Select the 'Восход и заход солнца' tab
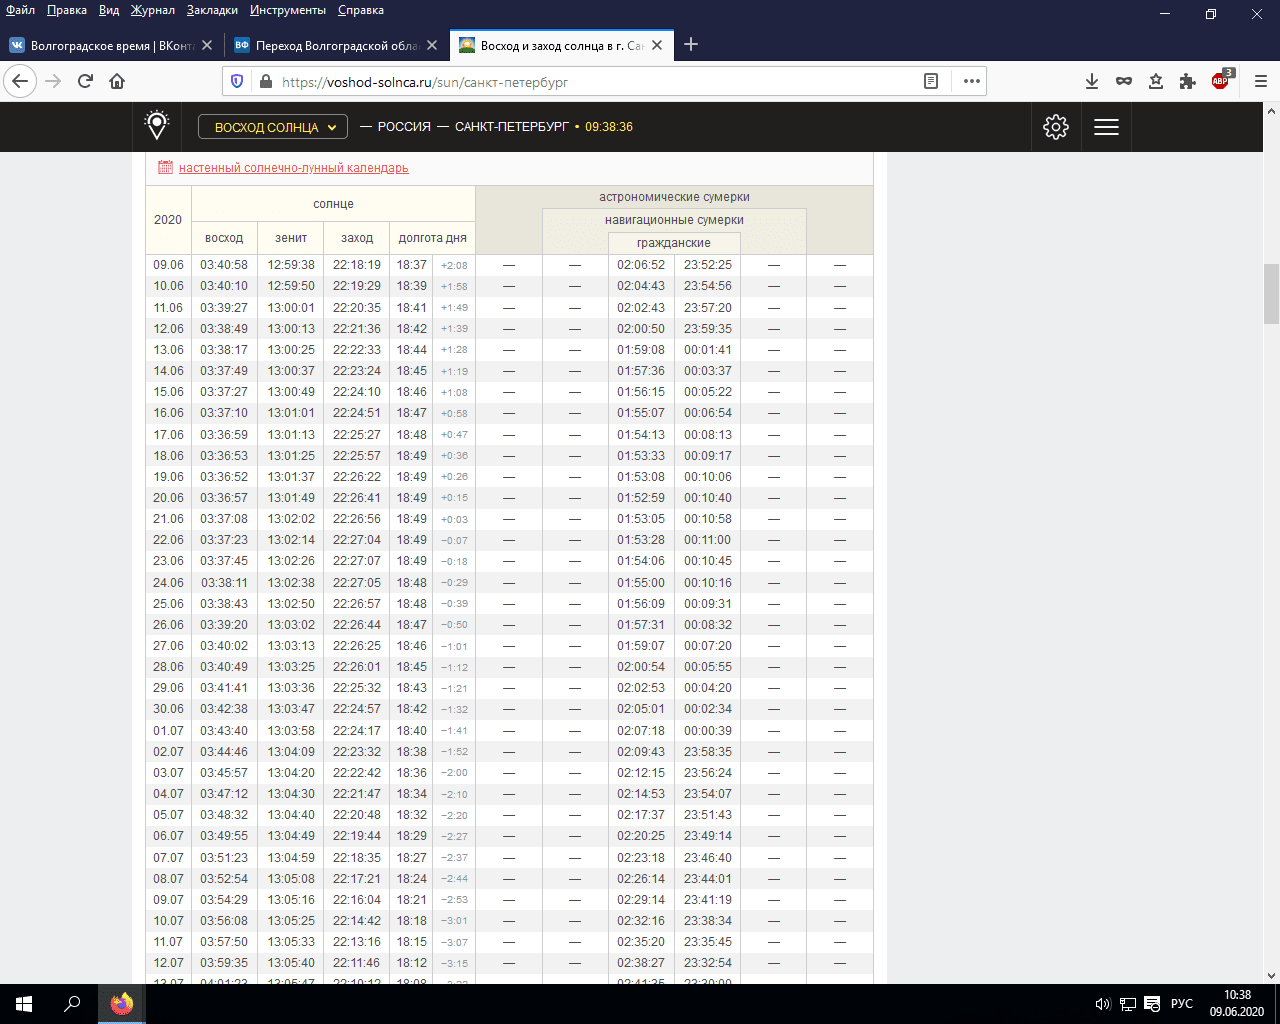This screenshot has height=1024, width=1280. pos(561,45)
